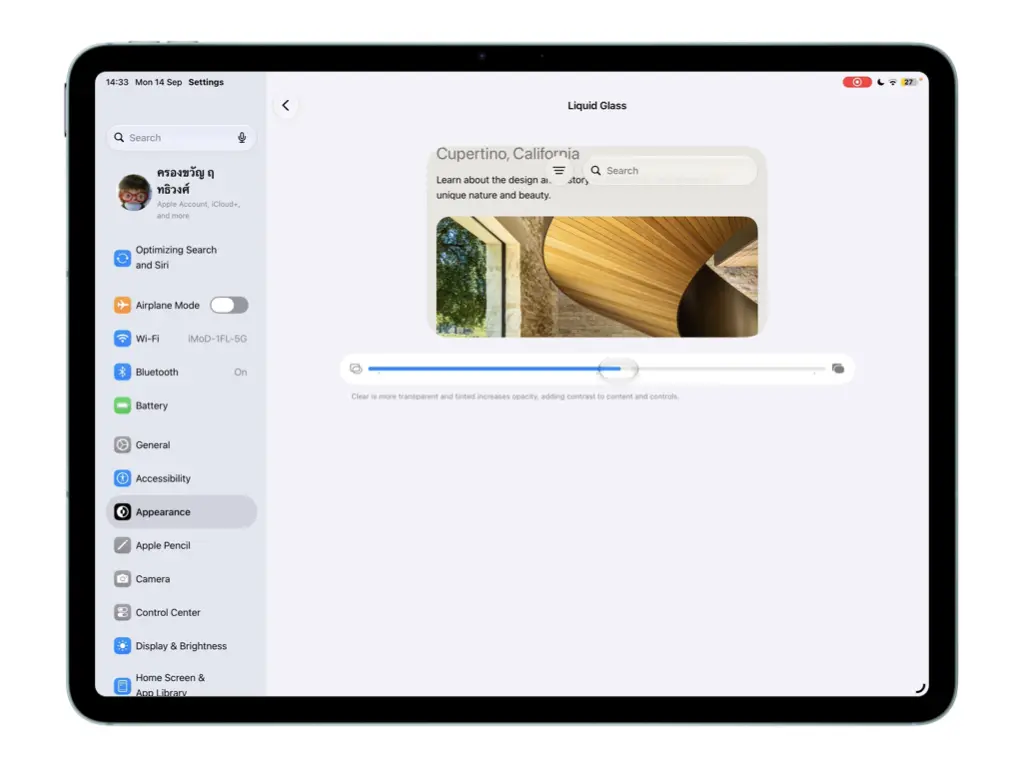
Task: Click the green Battery icon
Action: 122,406
